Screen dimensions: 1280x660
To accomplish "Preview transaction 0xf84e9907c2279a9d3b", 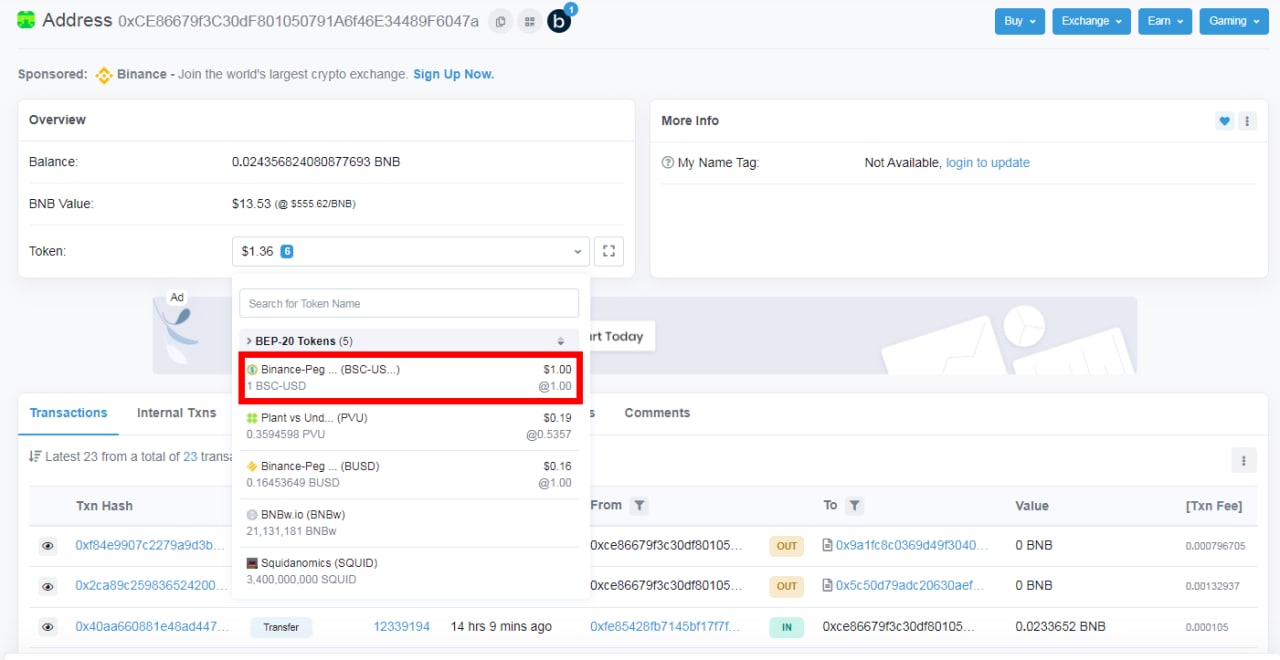I will tap(47, 546).
